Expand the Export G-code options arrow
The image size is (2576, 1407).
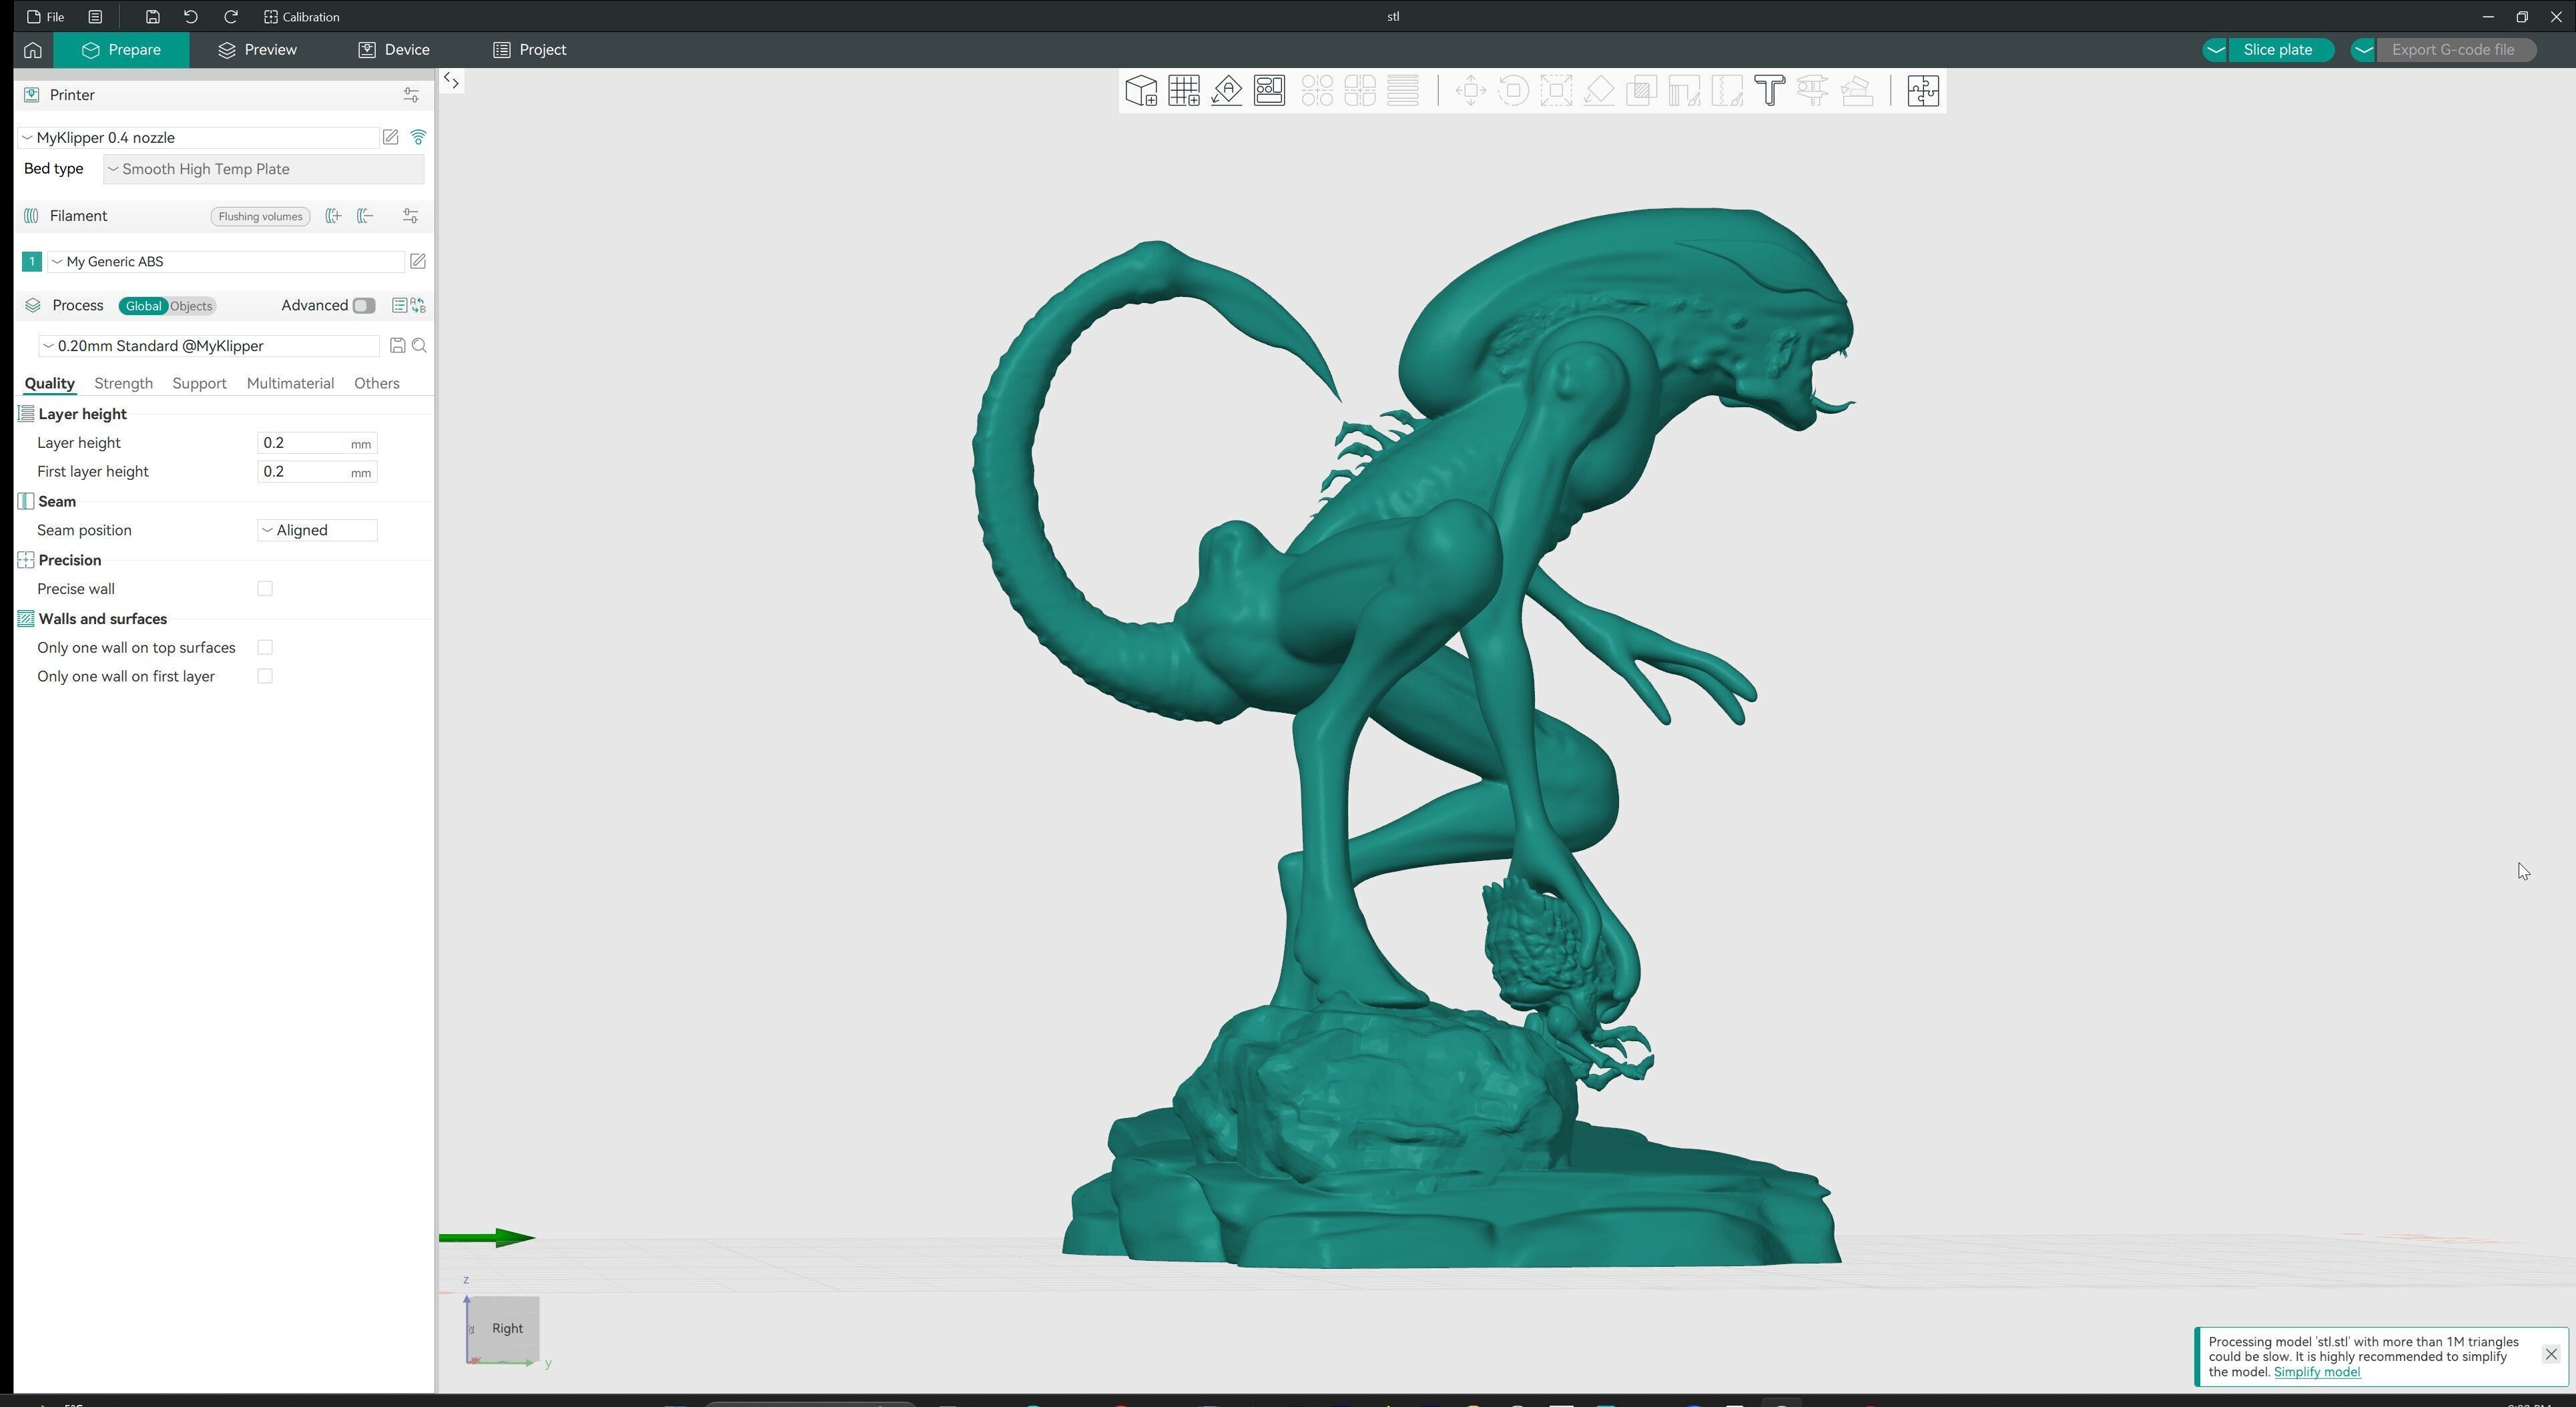click(2363, 50)
